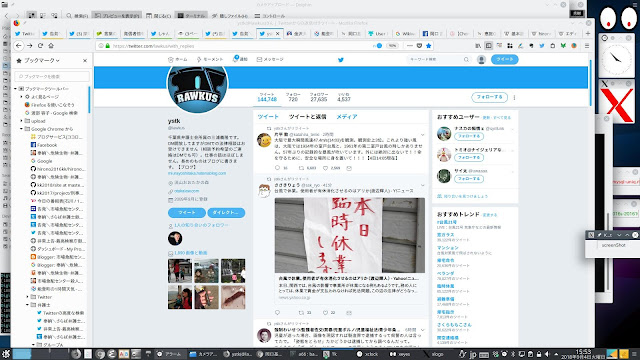Open the Facebook bookmark in sidebar
The width and height of the screenshot is (640, 360).
[x=47, y=145]
